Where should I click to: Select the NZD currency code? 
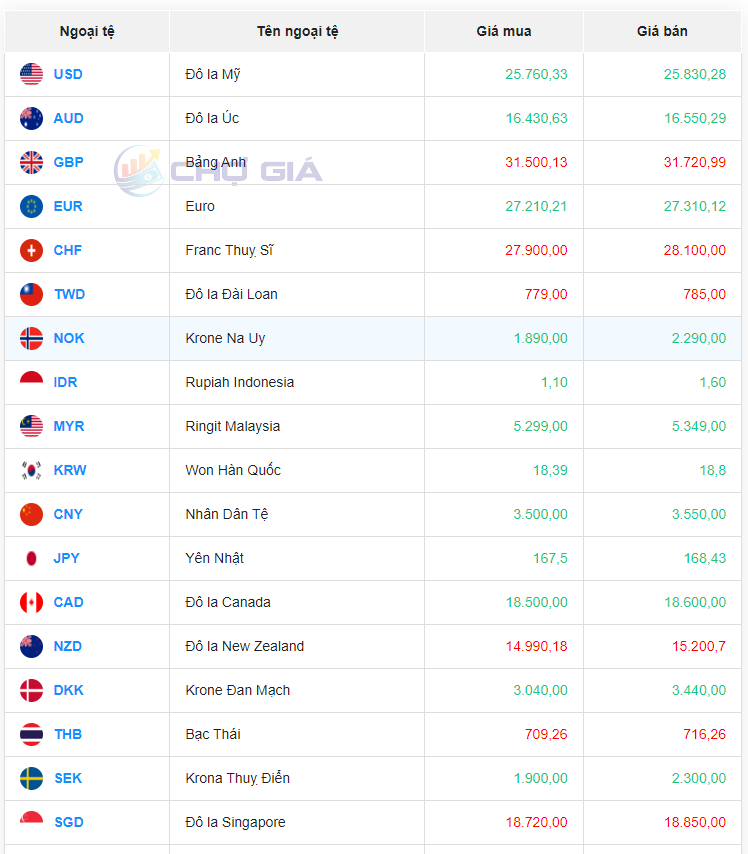(68, 646)
